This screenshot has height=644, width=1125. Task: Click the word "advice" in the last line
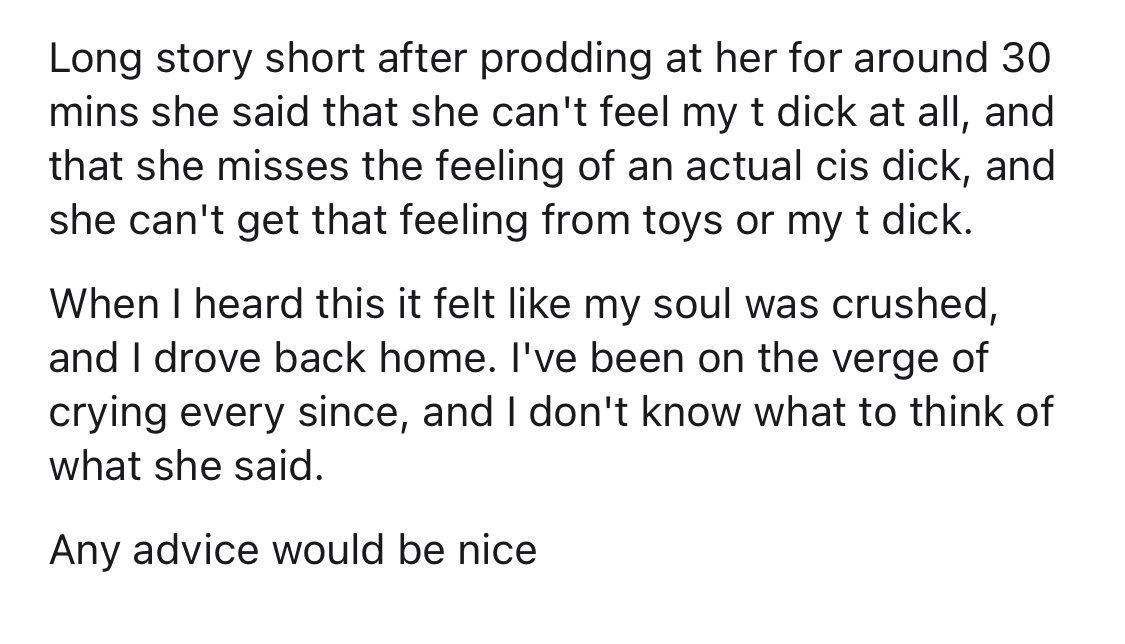[x=195, y=549]
